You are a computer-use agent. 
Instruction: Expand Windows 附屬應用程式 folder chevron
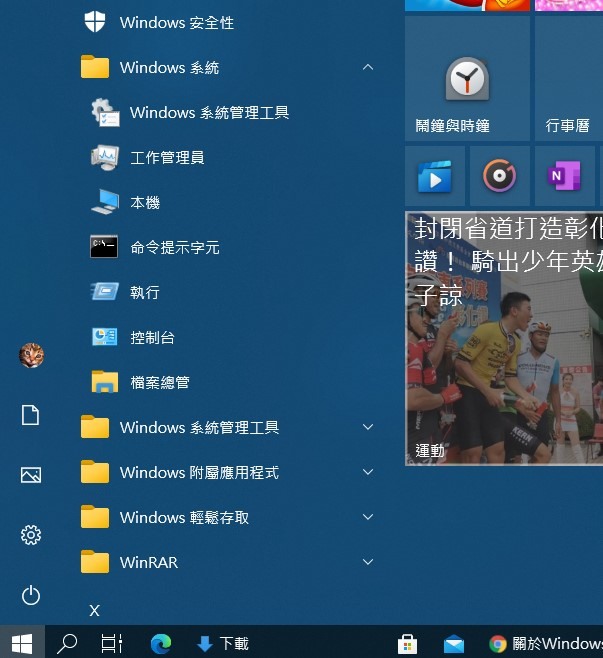[368, 472]
